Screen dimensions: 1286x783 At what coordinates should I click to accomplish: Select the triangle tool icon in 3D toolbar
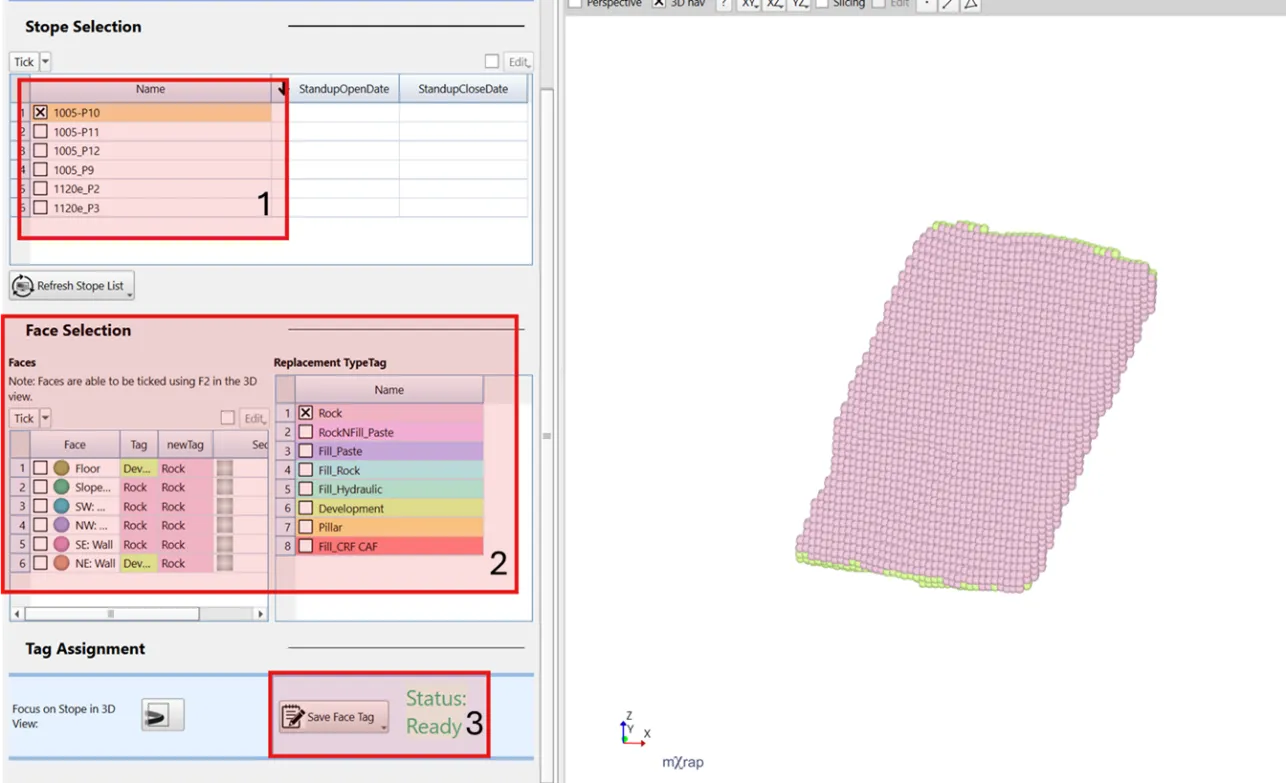click(x=970, y=4)
